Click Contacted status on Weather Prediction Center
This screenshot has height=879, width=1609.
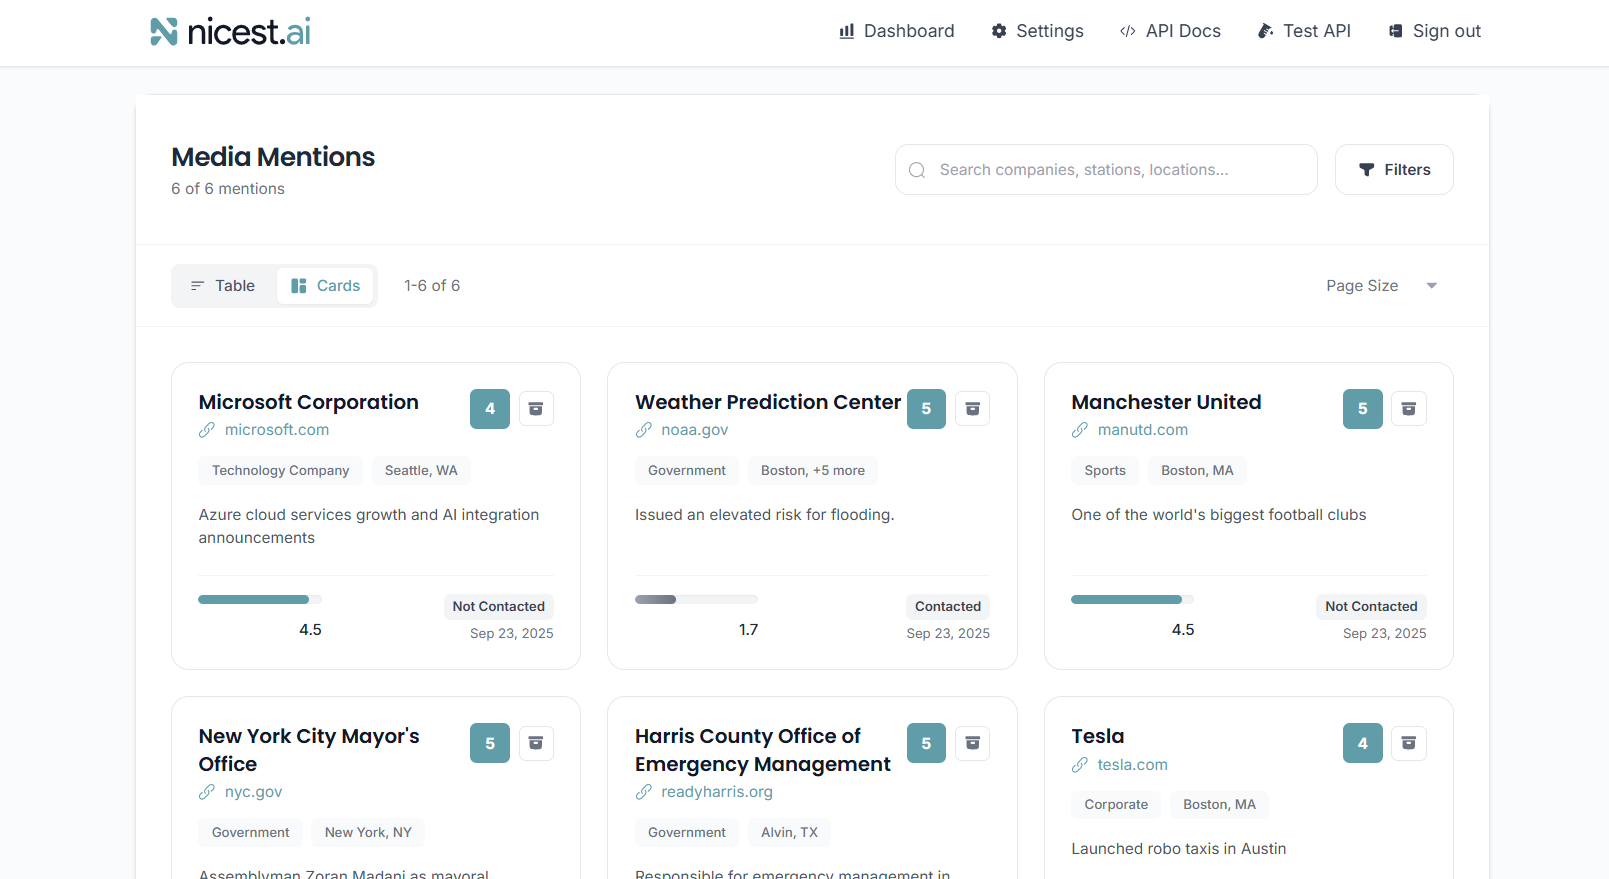tap(948, 607)
